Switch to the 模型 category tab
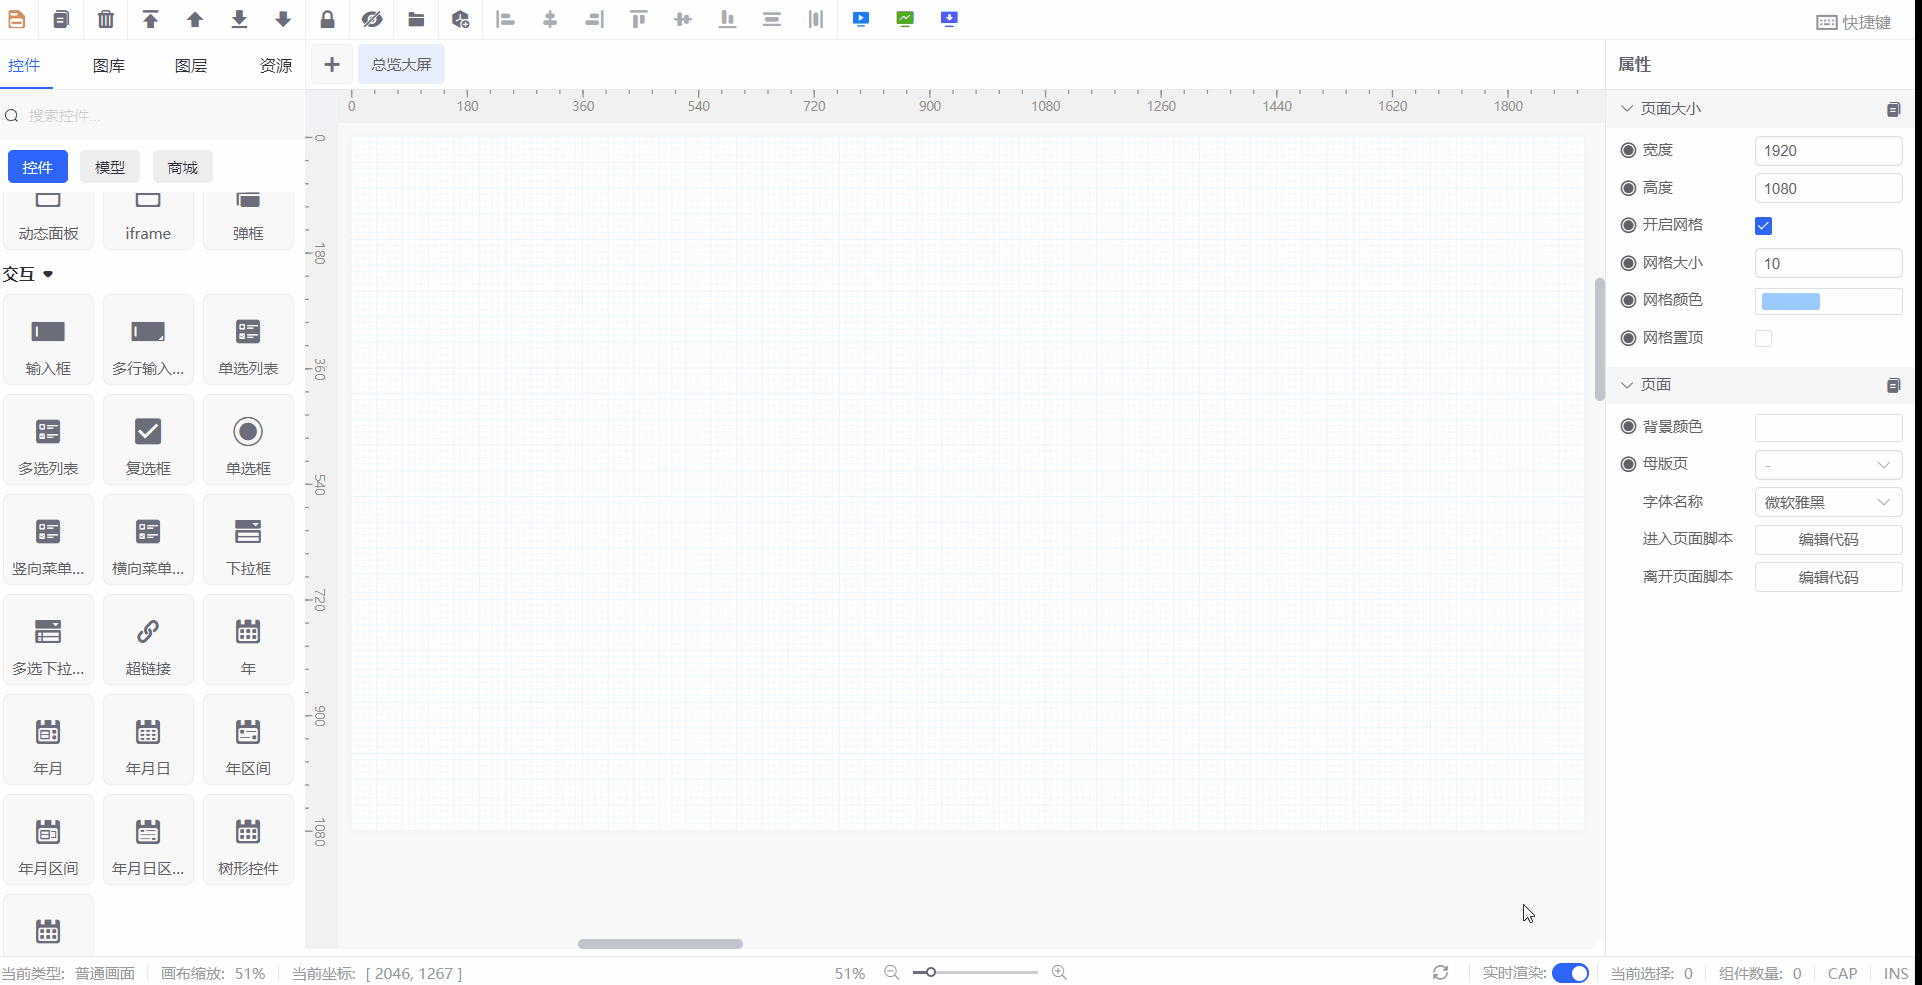The width and height of the screenshot is (1922, 985). pyautogui.click(x=110, y=167)
